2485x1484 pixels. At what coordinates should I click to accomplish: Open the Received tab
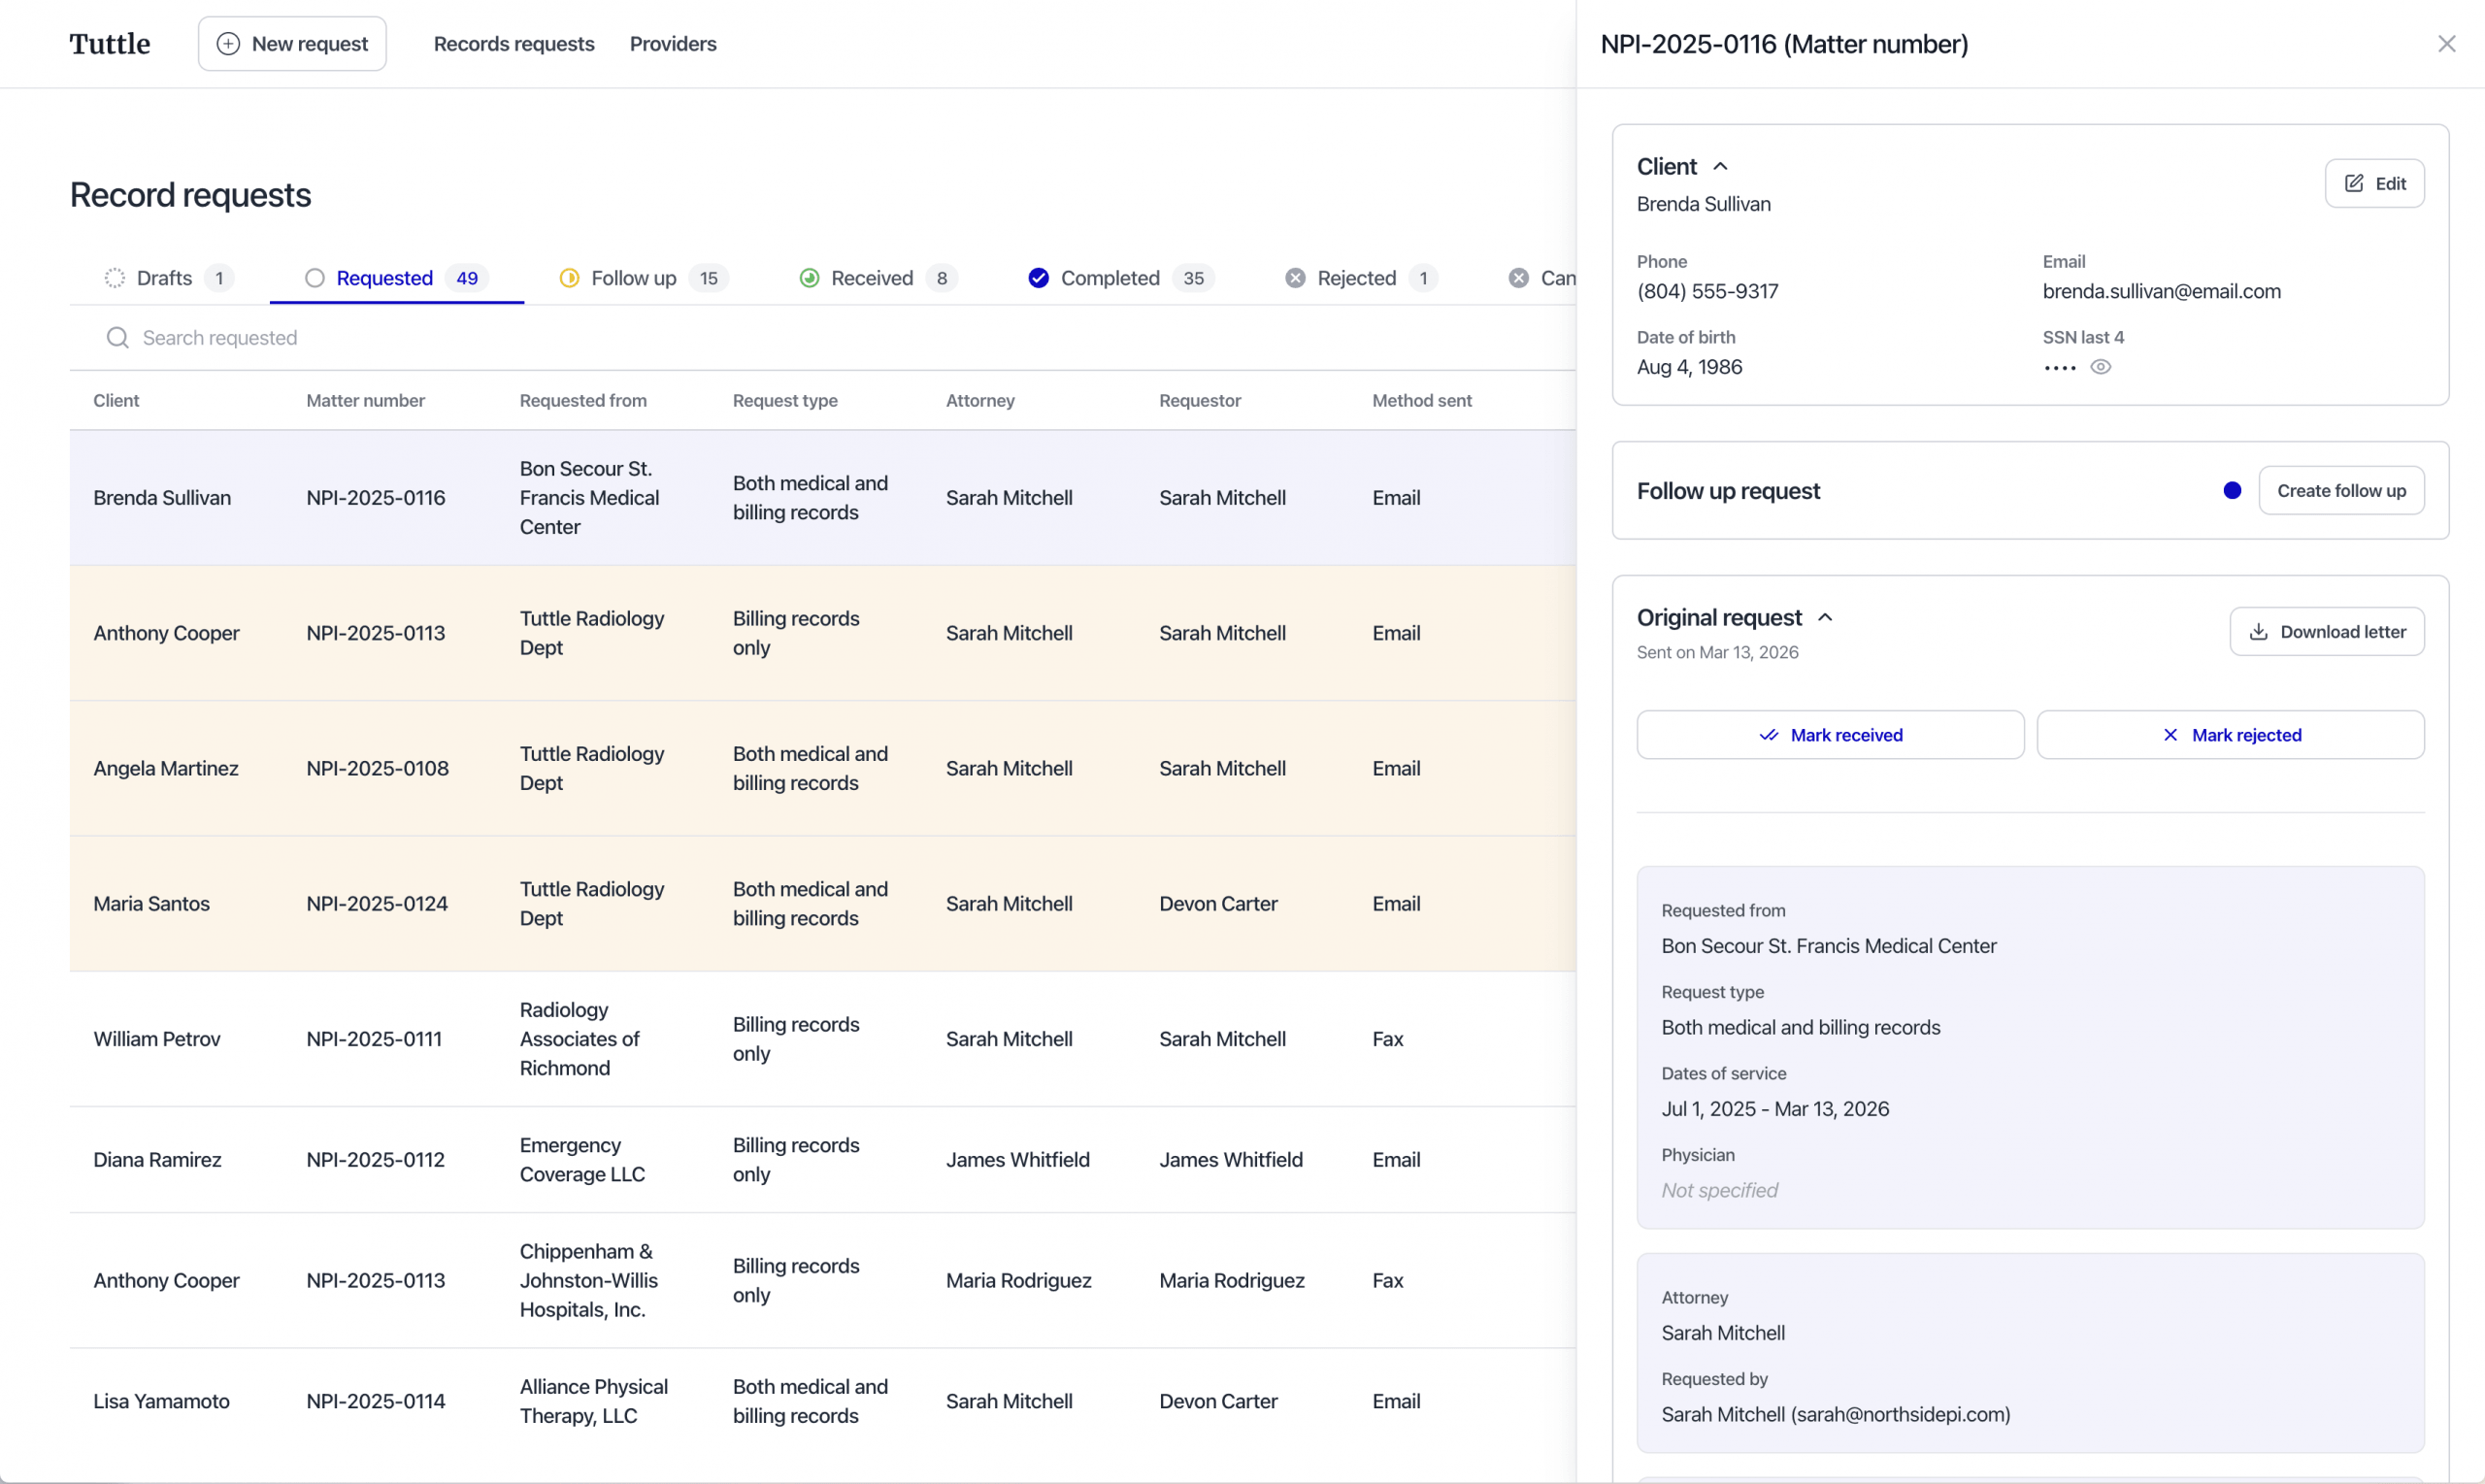tap(871, 278)
